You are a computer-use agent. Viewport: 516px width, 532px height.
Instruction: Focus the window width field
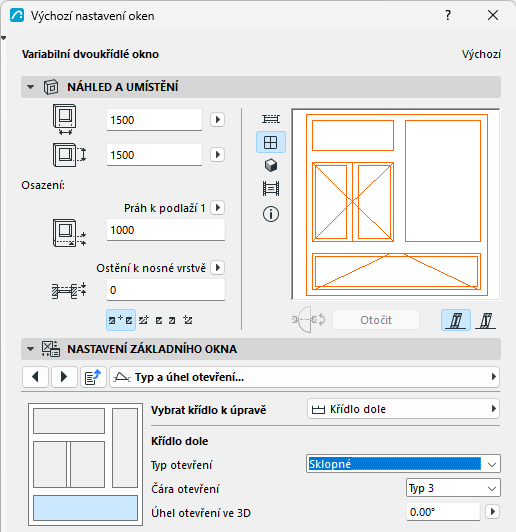tap(154, 120)
